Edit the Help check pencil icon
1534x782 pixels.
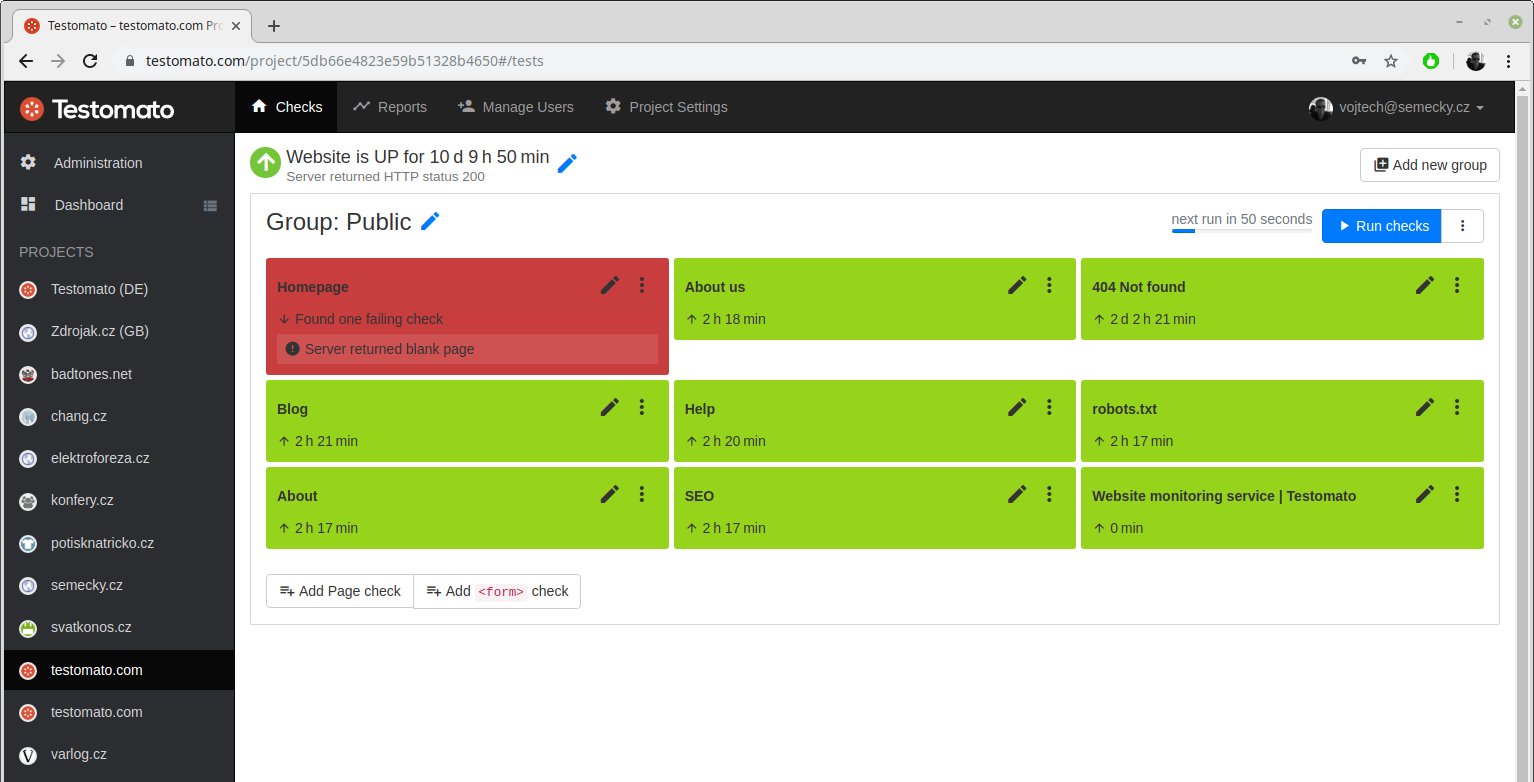1017,408
